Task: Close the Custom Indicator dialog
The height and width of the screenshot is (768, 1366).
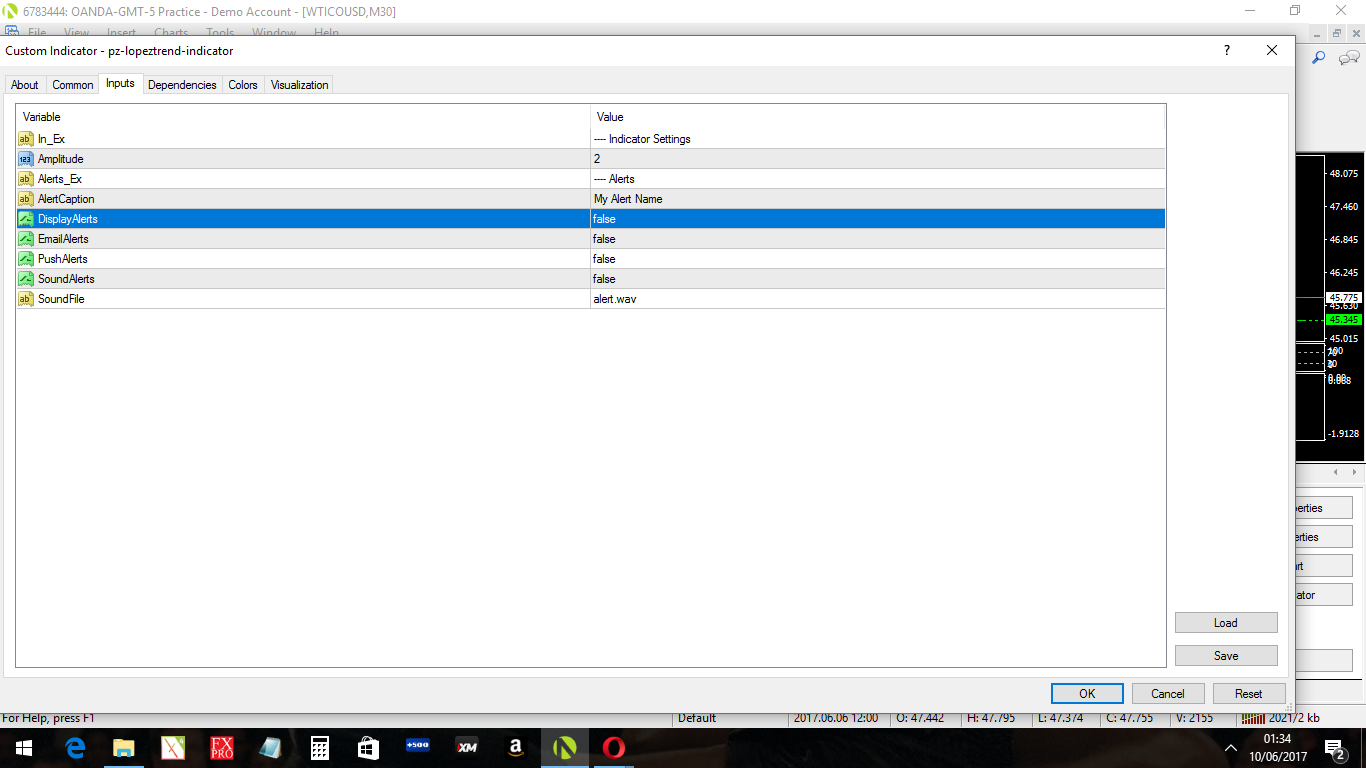Action: (x=1272, y=50)
